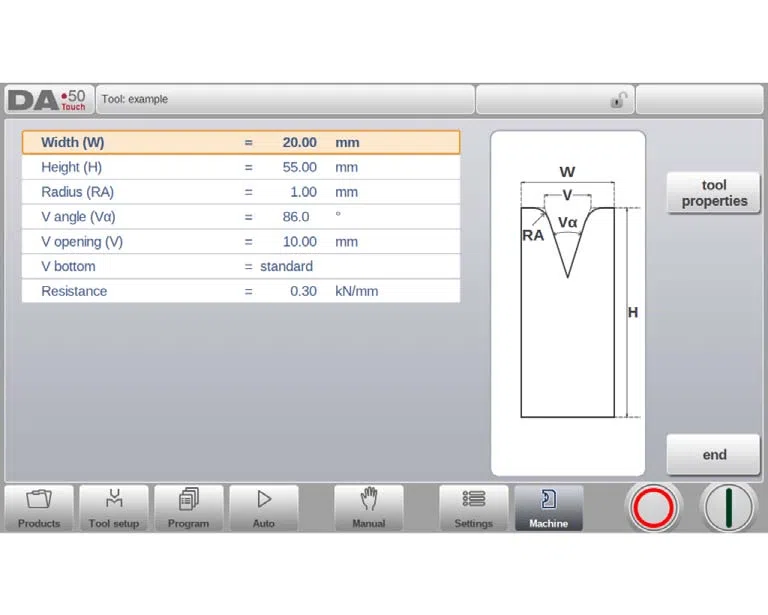Edit the V opening value 10.00
The image size is (768, 615).
coord(299,241)
